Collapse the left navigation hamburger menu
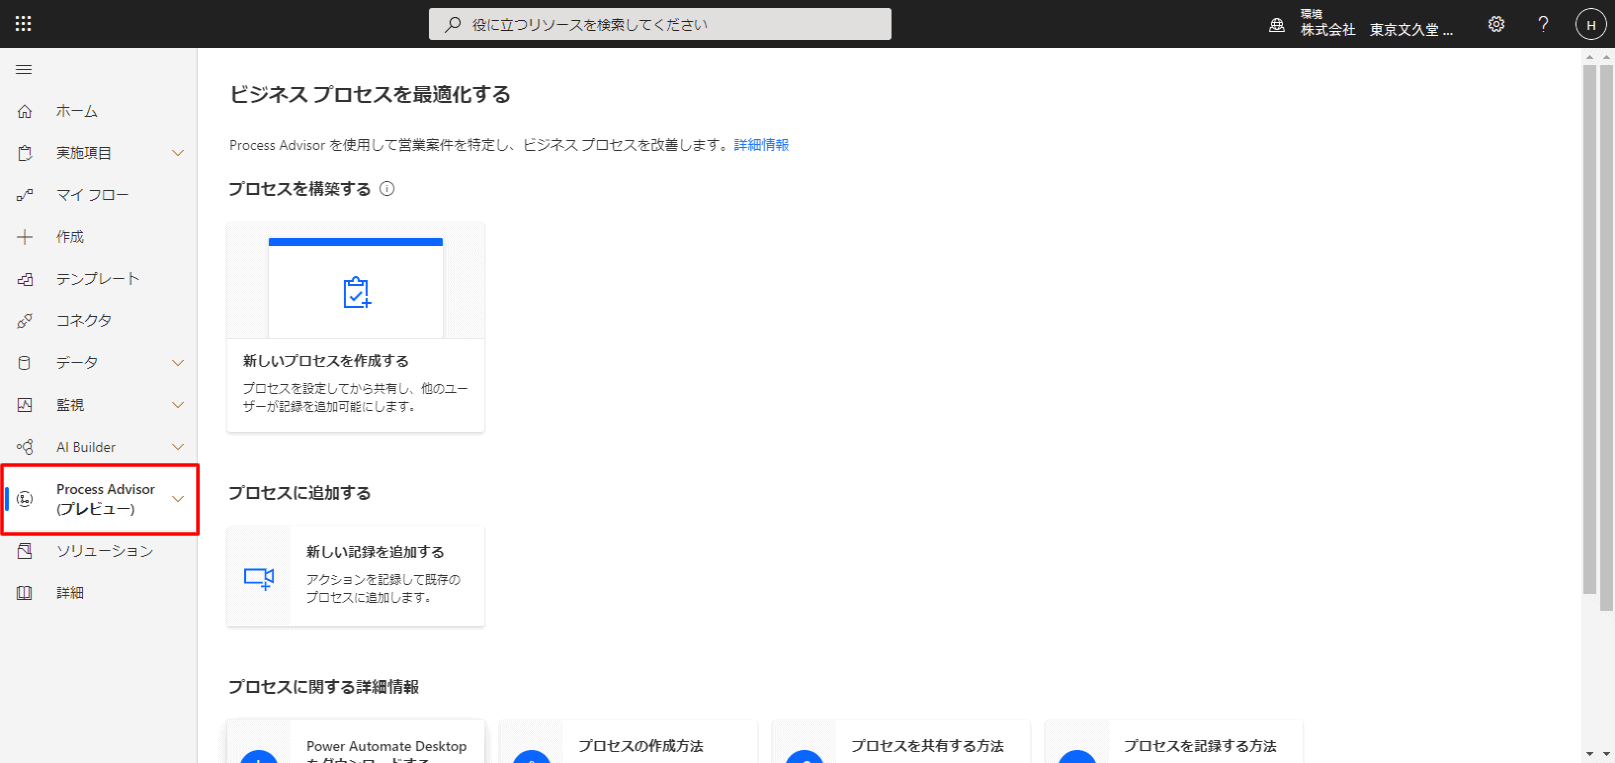This screenshot has height=763, width=1615. (24, 70)
